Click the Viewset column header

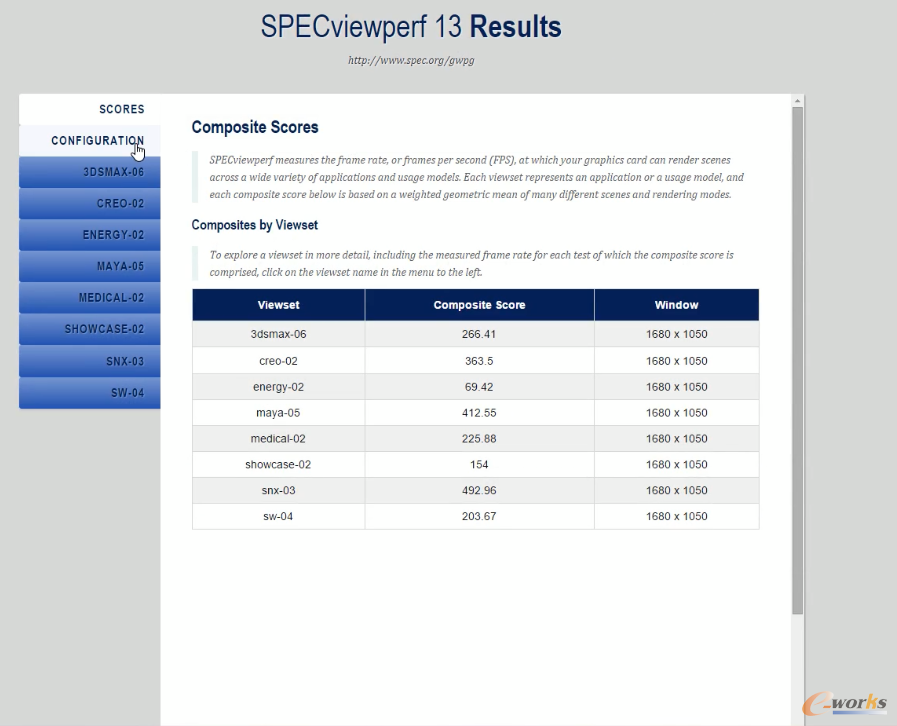[x=279, y=305]
